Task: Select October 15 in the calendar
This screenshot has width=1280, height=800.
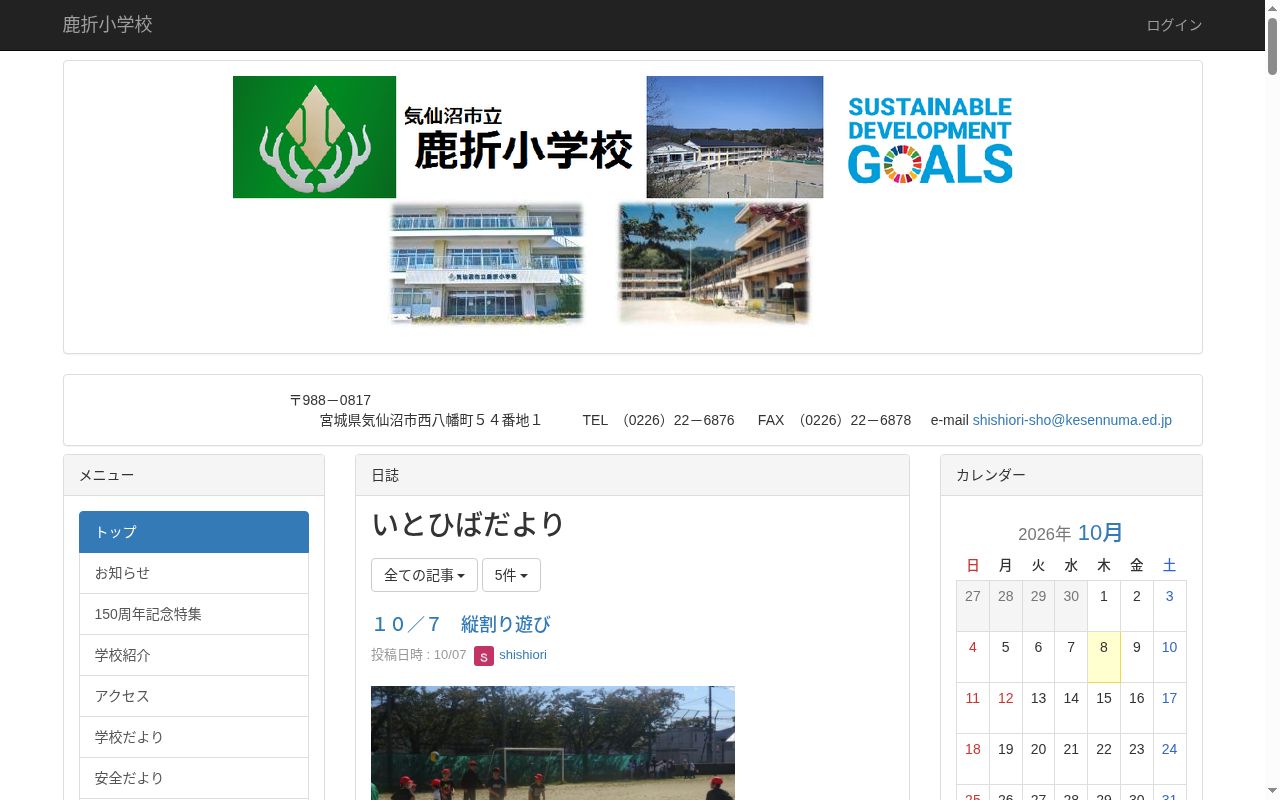Action: [x=1104, y=708]
